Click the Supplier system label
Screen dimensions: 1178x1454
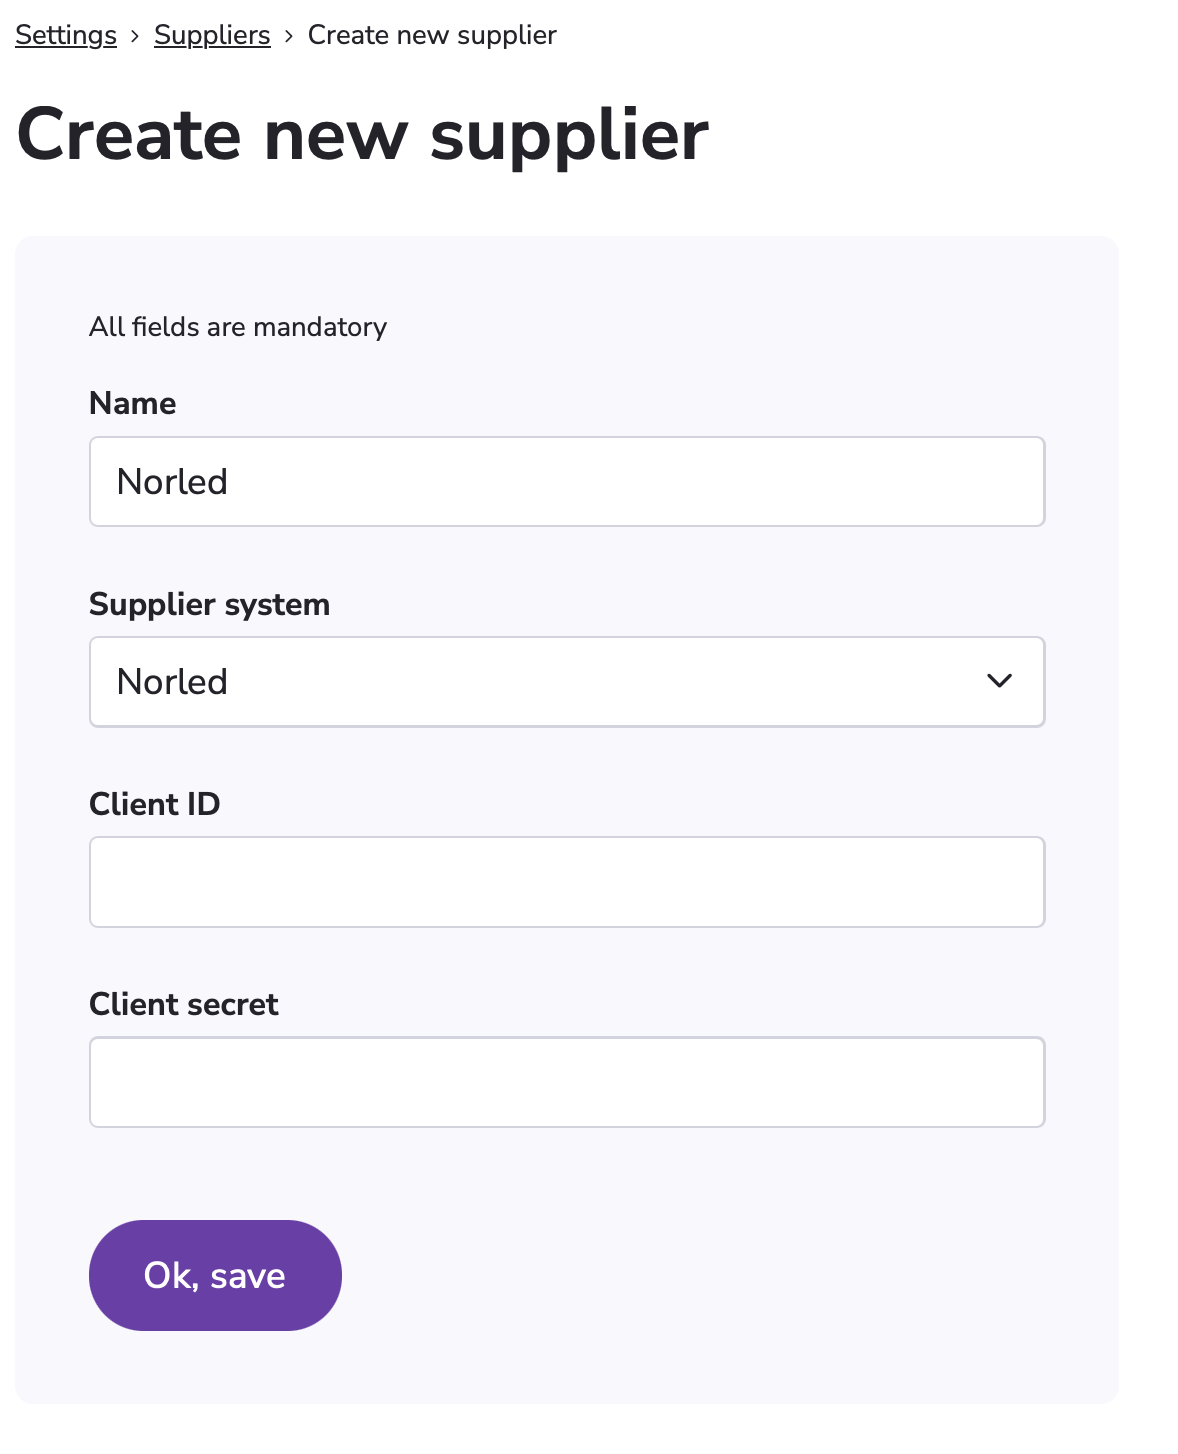click(209, 604)
